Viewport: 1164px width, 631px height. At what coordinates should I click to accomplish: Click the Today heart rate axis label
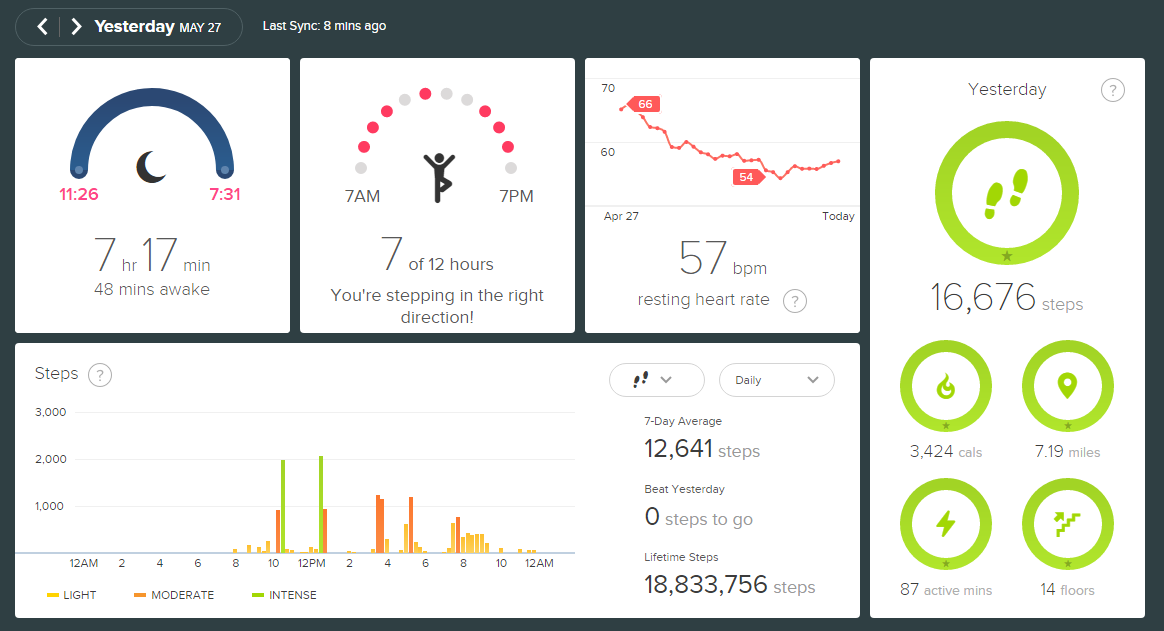tap(838, 217)
